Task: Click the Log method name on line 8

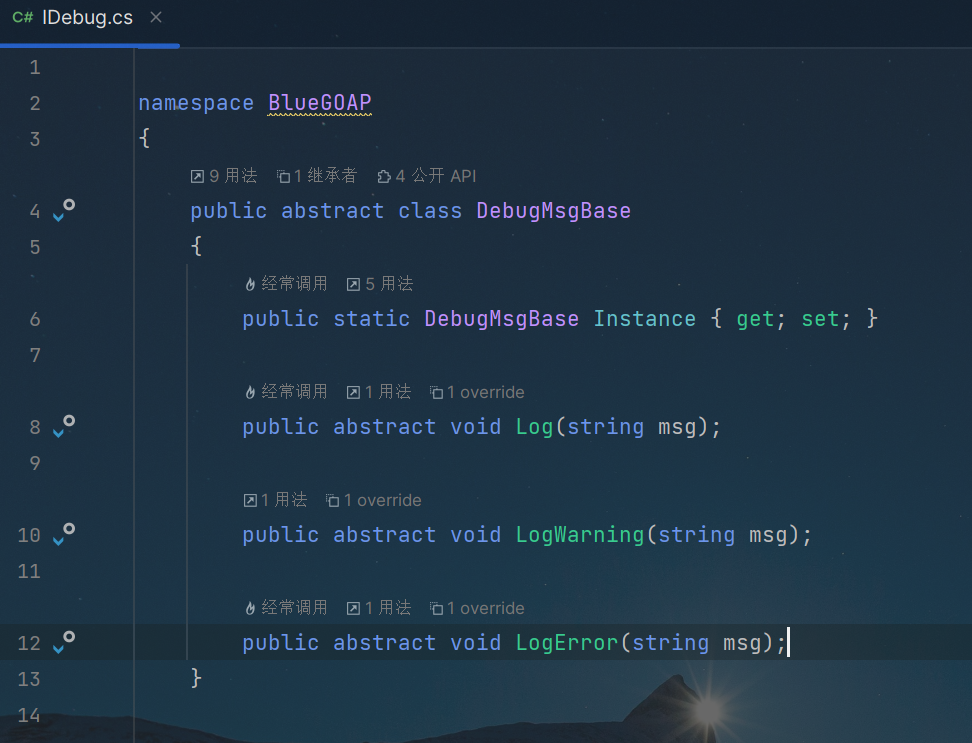Action: click(534, 427)
